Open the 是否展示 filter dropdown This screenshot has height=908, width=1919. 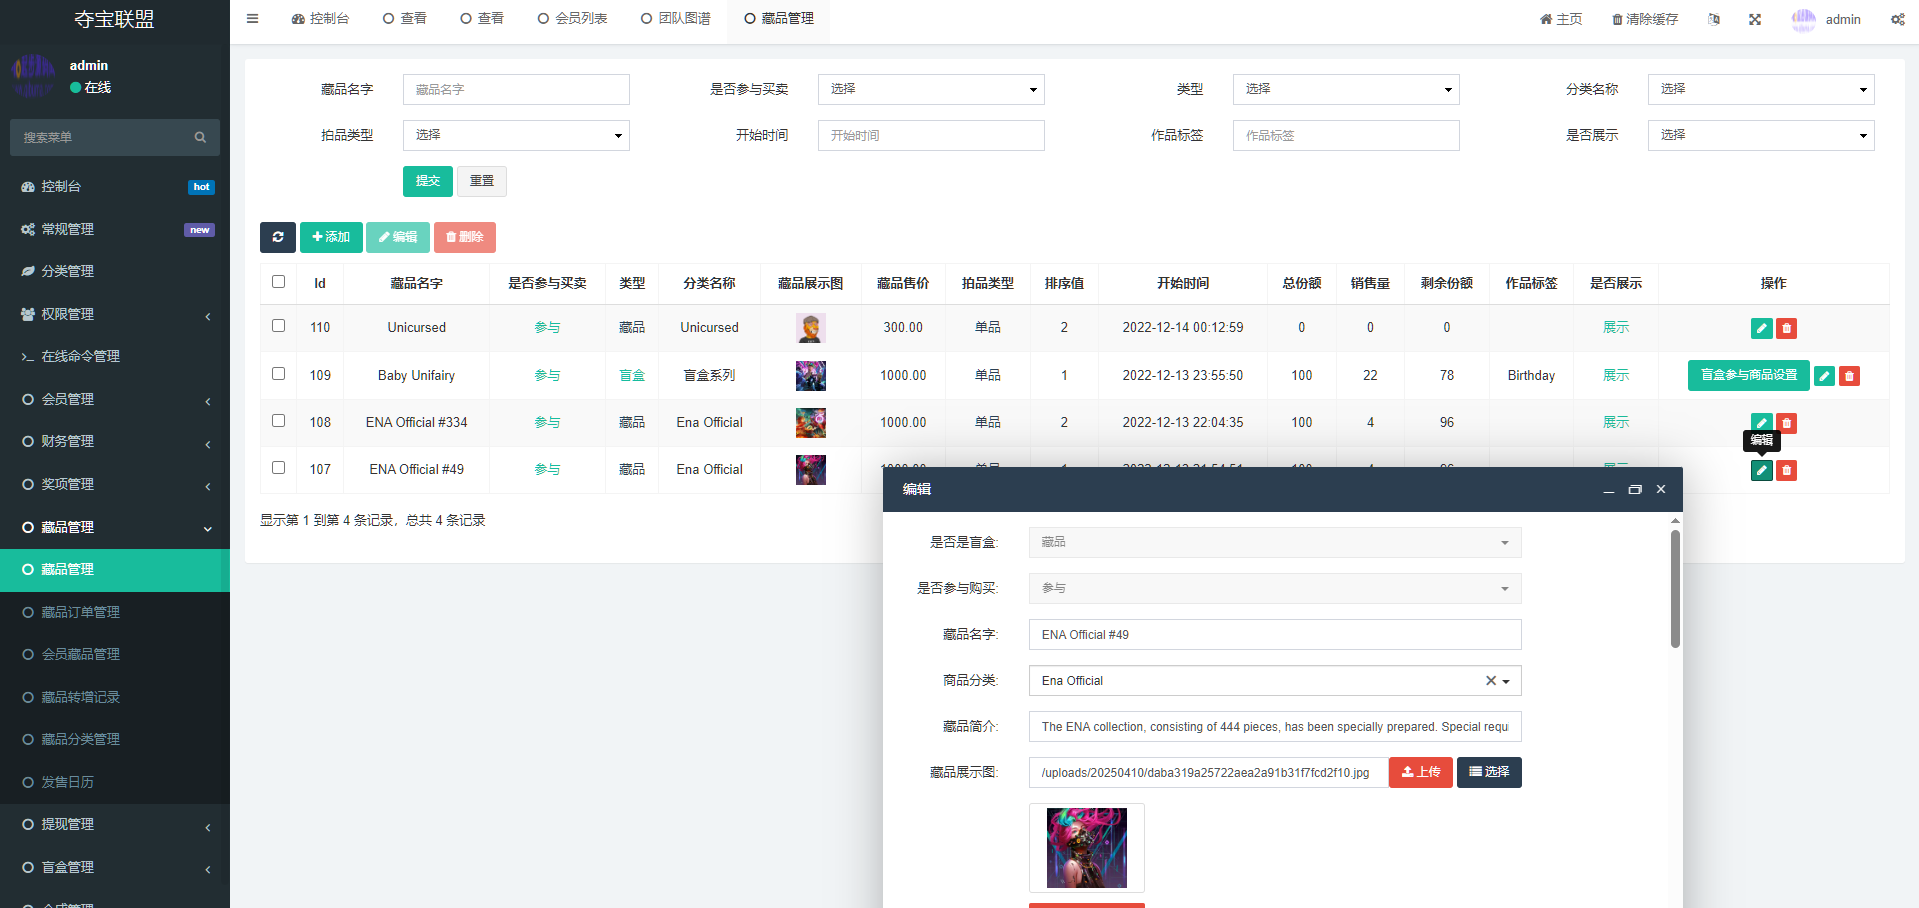[1761, 136]
